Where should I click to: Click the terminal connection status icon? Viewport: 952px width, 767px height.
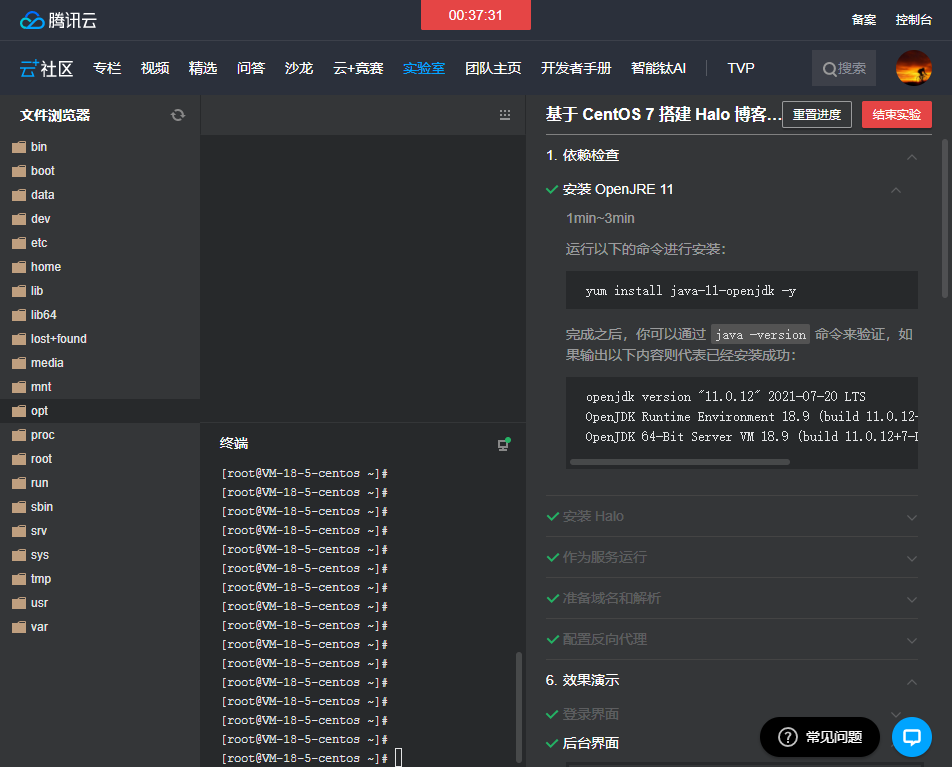pyautogui.click(x=504, y=444)
